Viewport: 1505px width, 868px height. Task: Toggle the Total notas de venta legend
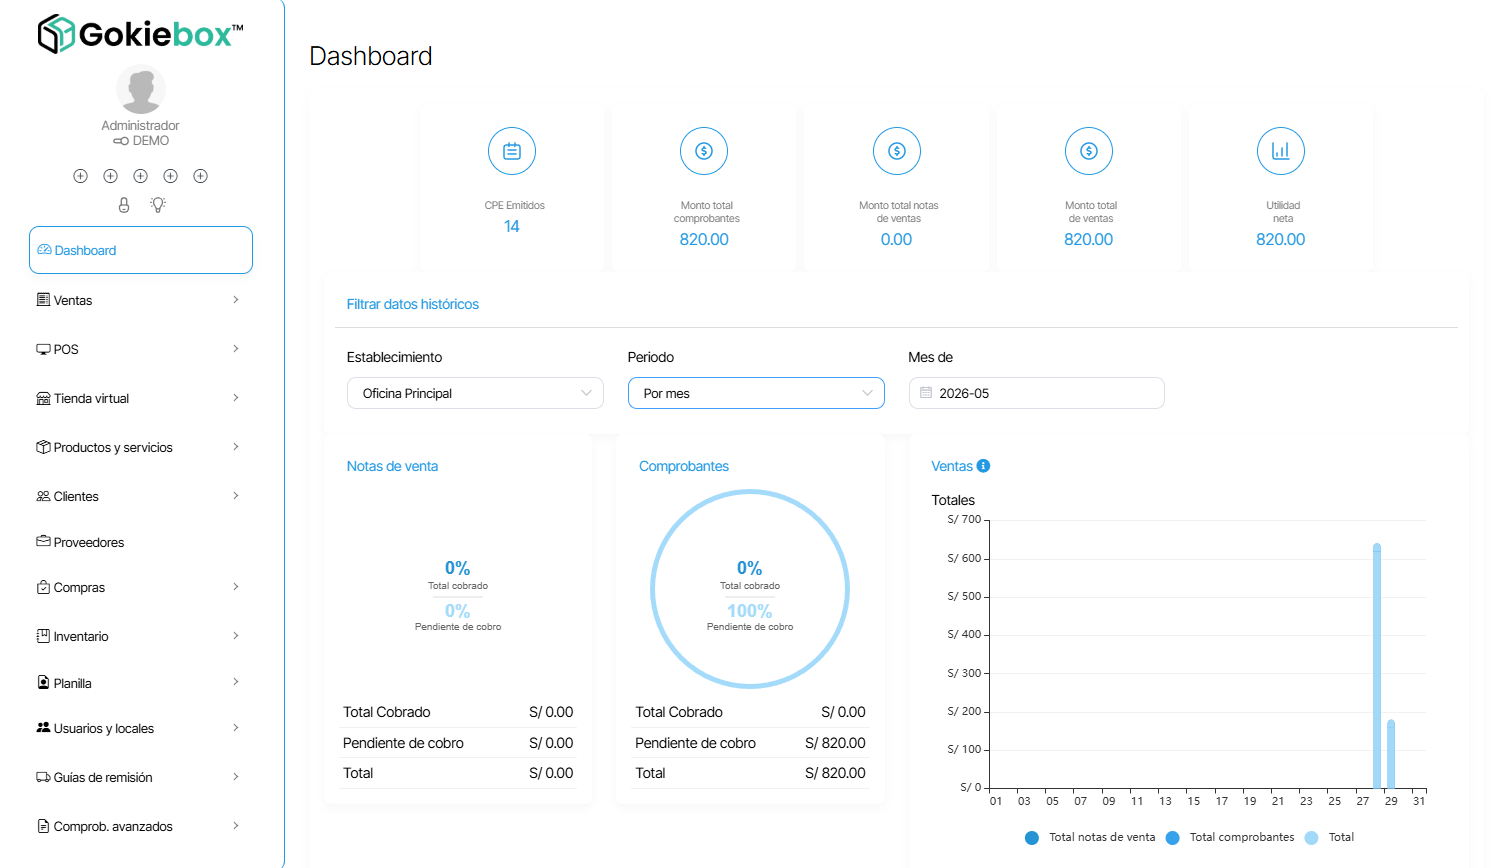pyautogui.click(x=1091, y=837)
